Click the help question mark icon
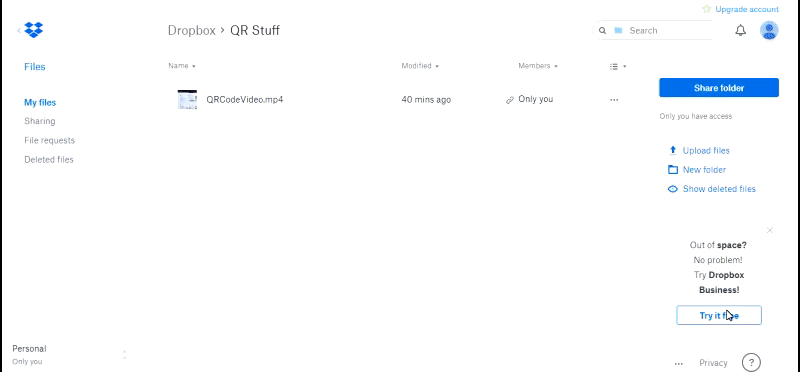Image resolution: width=800 pixels, height=372 pixels. click(751, 363)
